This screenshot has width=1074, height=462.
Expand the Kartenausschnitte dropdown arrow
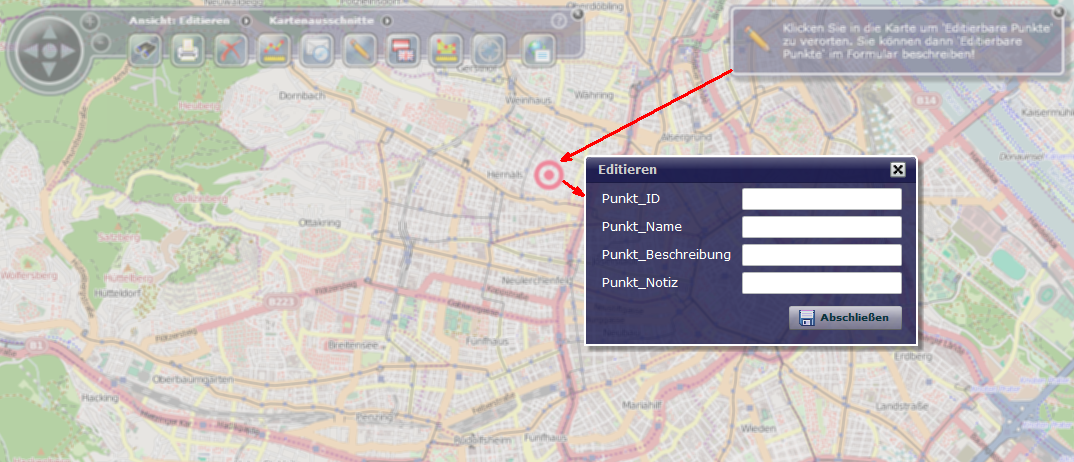coord(386,20)
